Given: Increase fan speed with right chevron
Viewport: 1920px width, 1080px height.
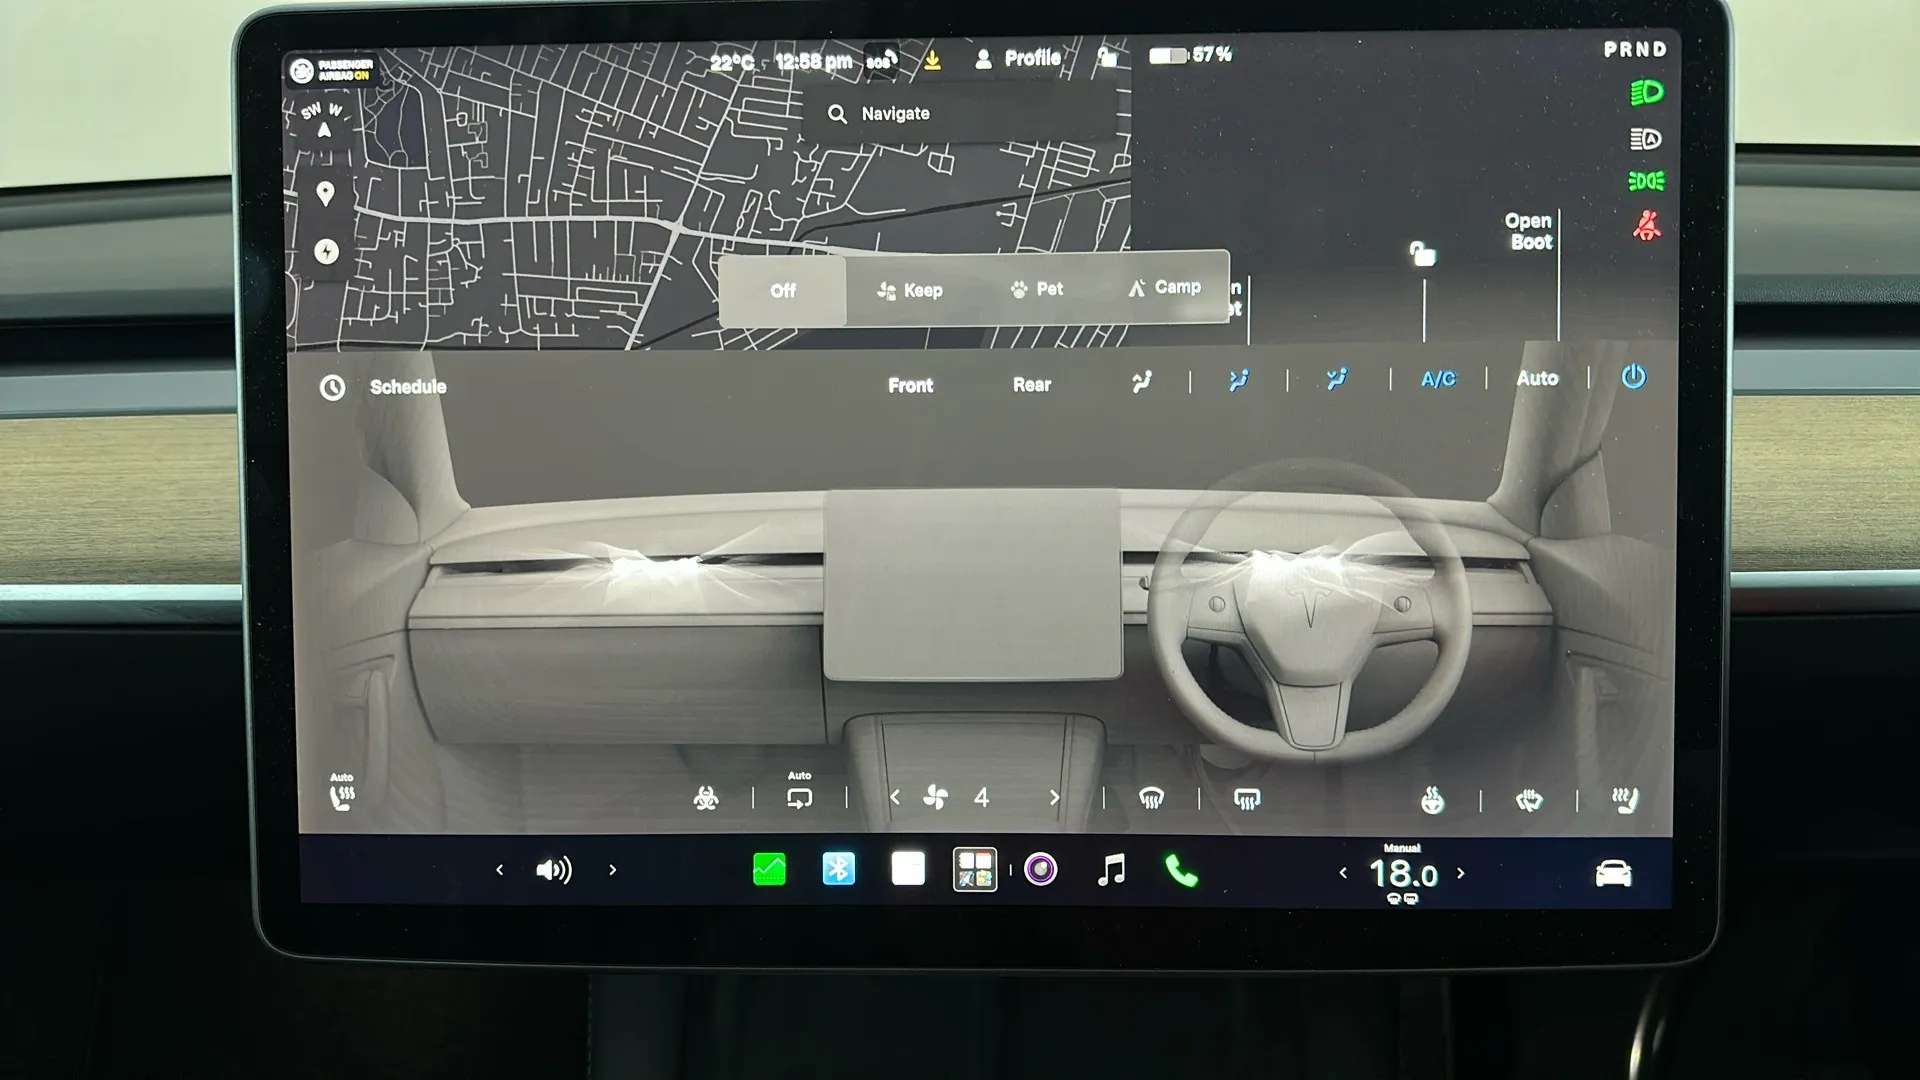Looking at the screenshot, I should pyautogui.click(x=1054, y=797).
